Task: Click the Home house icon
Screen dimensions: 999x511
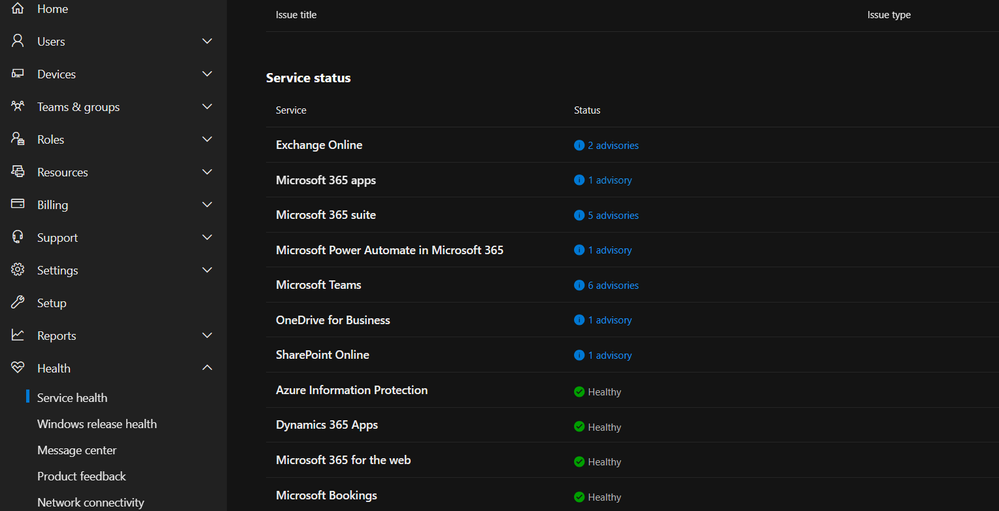Action: [18, 9]
